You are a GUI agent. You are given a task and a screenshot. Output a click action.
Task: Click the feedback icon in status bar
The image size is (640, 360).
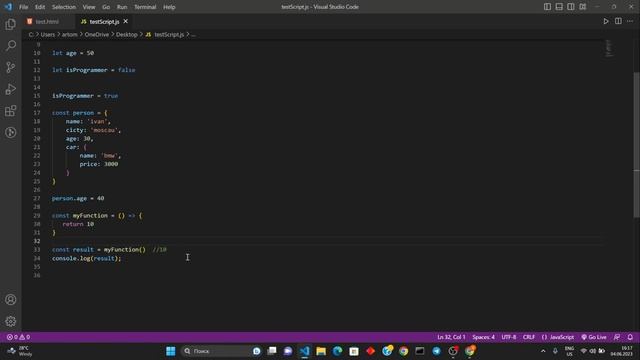(617, 337)
